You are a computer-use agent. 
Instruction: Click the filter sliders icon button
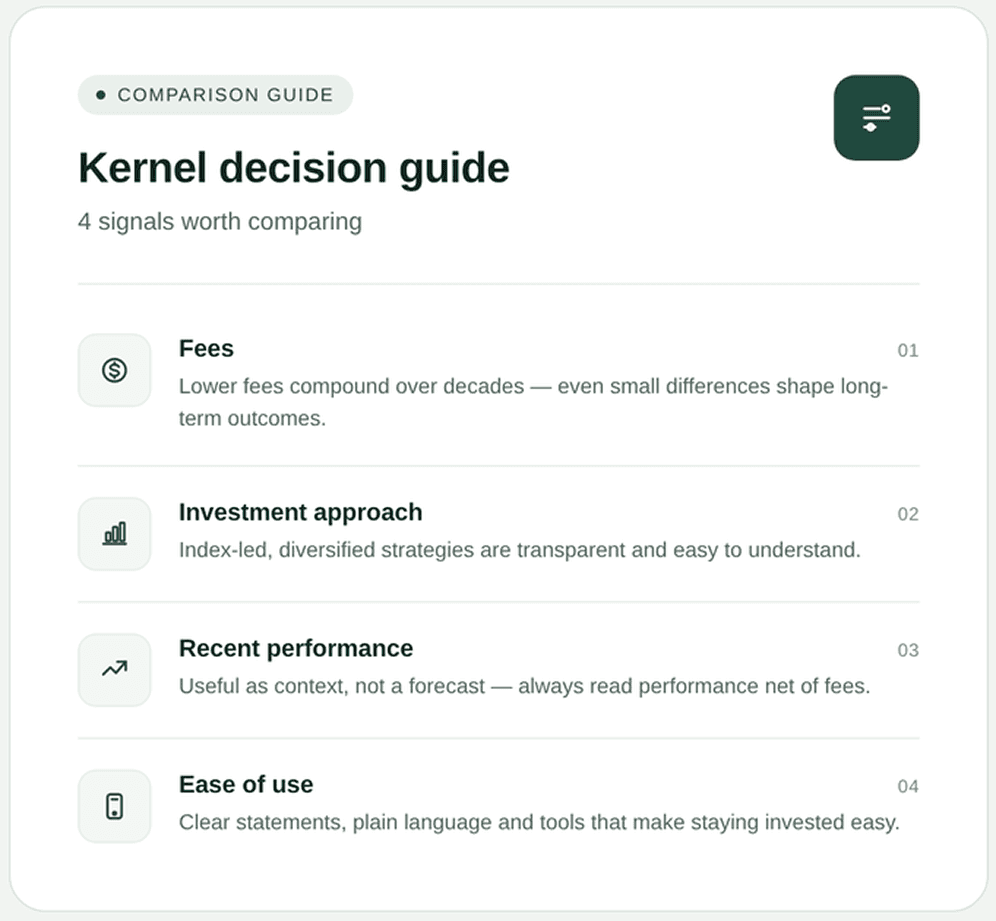click(876, 118)
